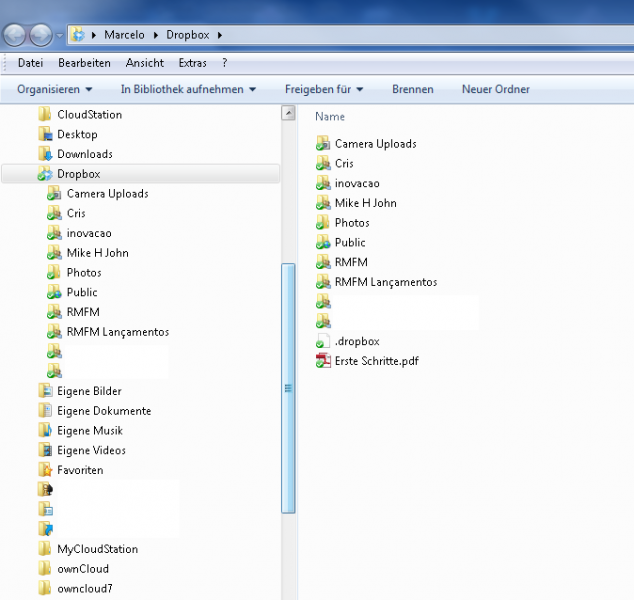The width and height of the screenshot is (634, 600).
Task: Click the Back navigation arrow button
Action: (x=15, y=35)
